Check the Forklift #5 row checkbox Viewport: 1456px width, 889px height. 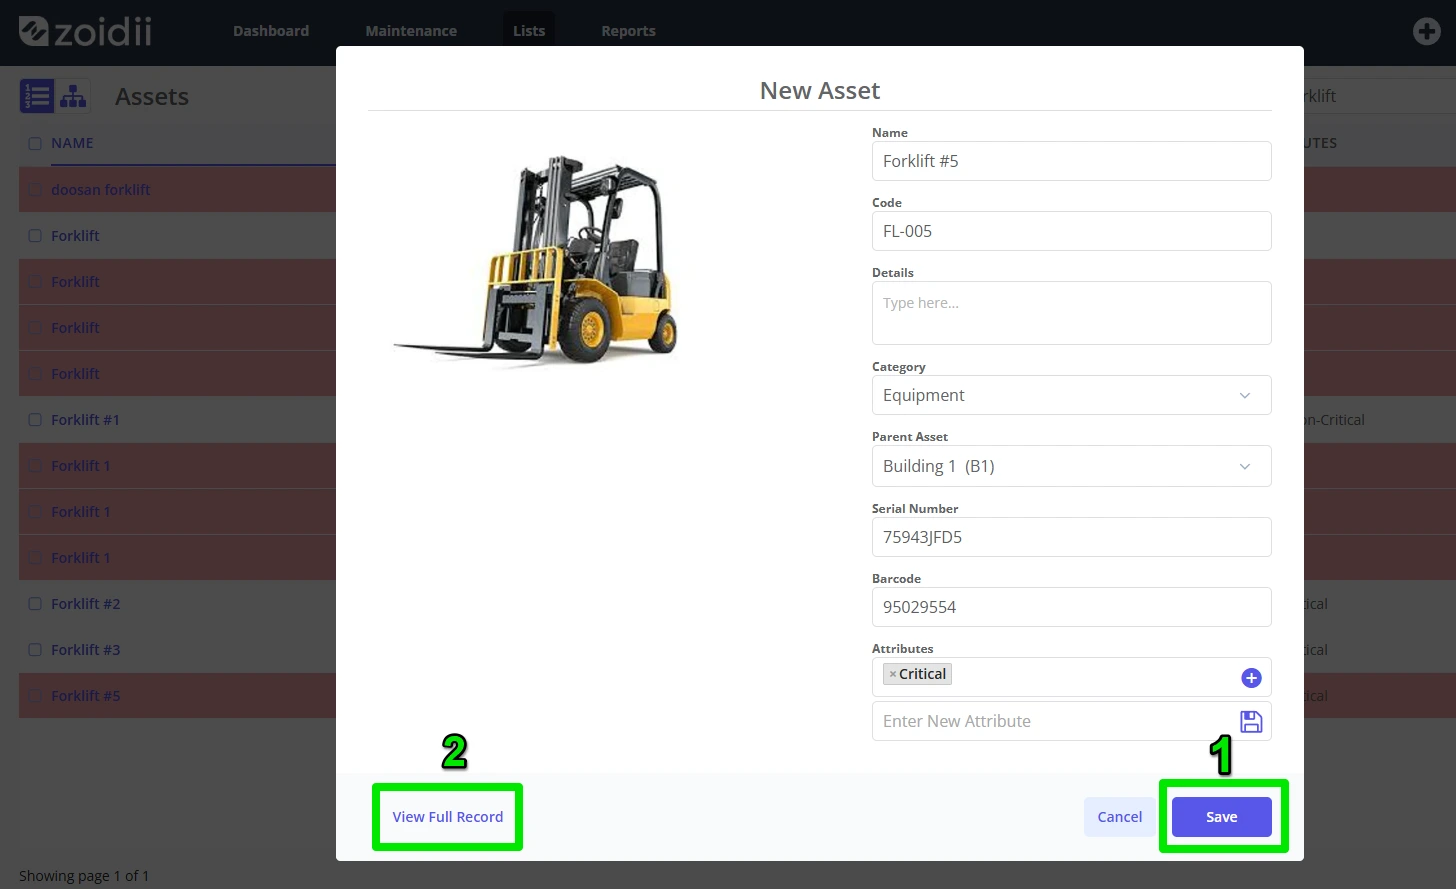[35, 696]
